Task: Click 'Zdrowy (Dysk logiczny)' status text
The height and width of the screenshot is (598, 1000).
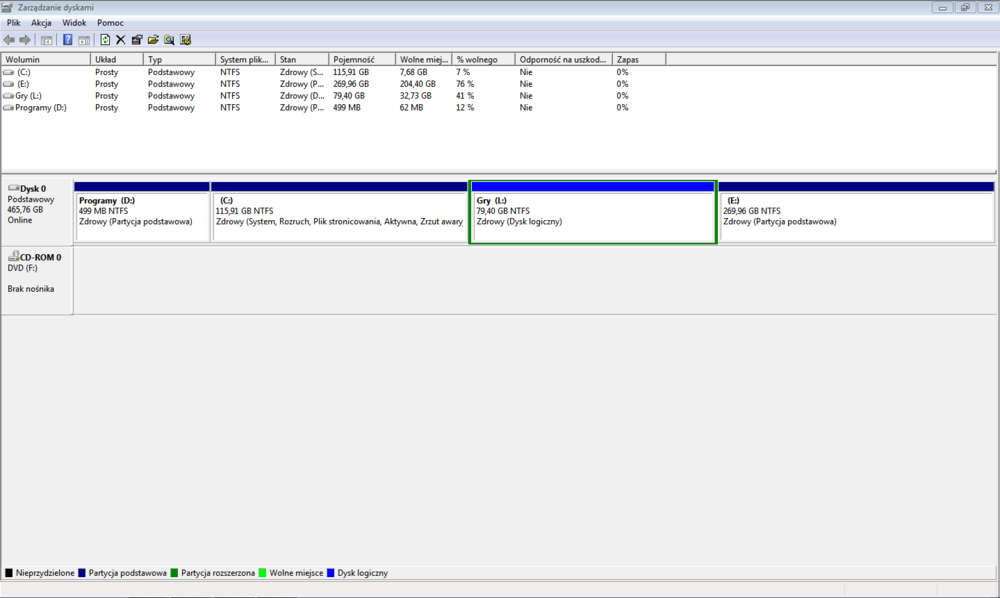Action: 519,222
